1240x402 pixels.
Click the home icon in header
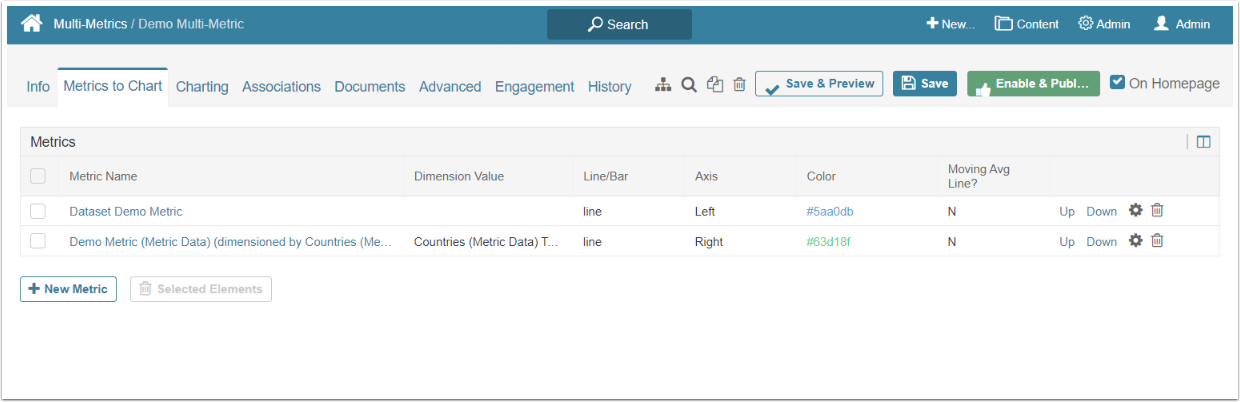pyautogui.click(x=31, y=23)
